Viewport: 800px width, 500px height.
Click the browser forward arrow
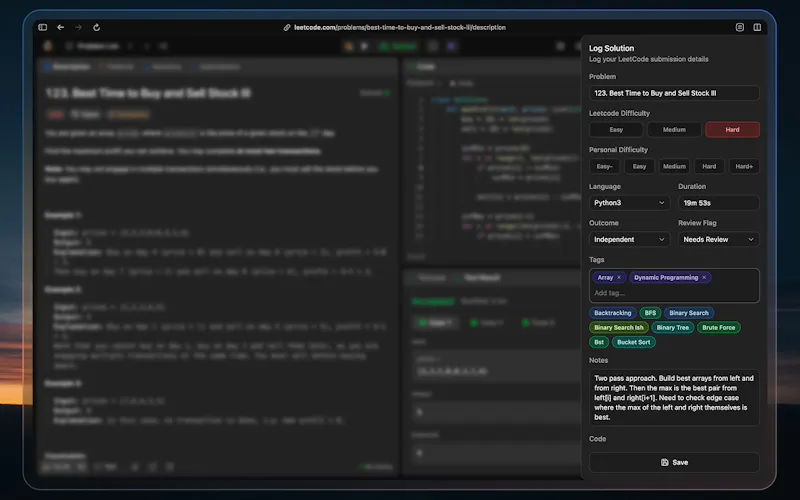(x=79, y=27)
